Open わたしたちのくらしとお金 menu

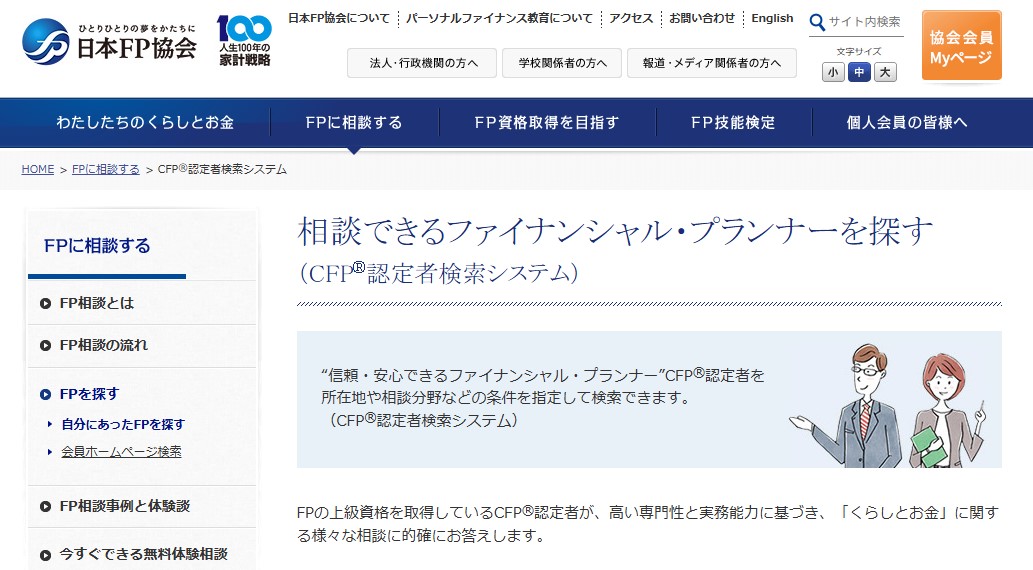point(145,123)
